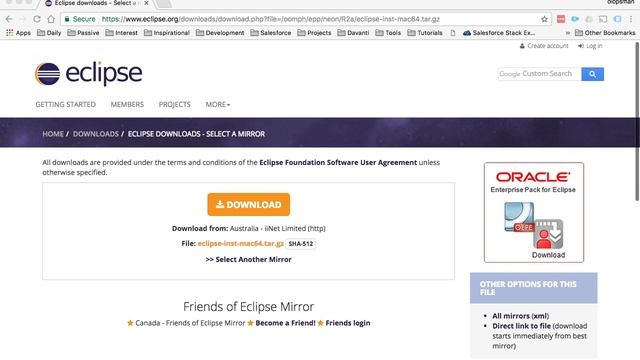Click the page vertical scrollbar
Image resolution: width=640 pixels, height=360 pixels.
637,121
